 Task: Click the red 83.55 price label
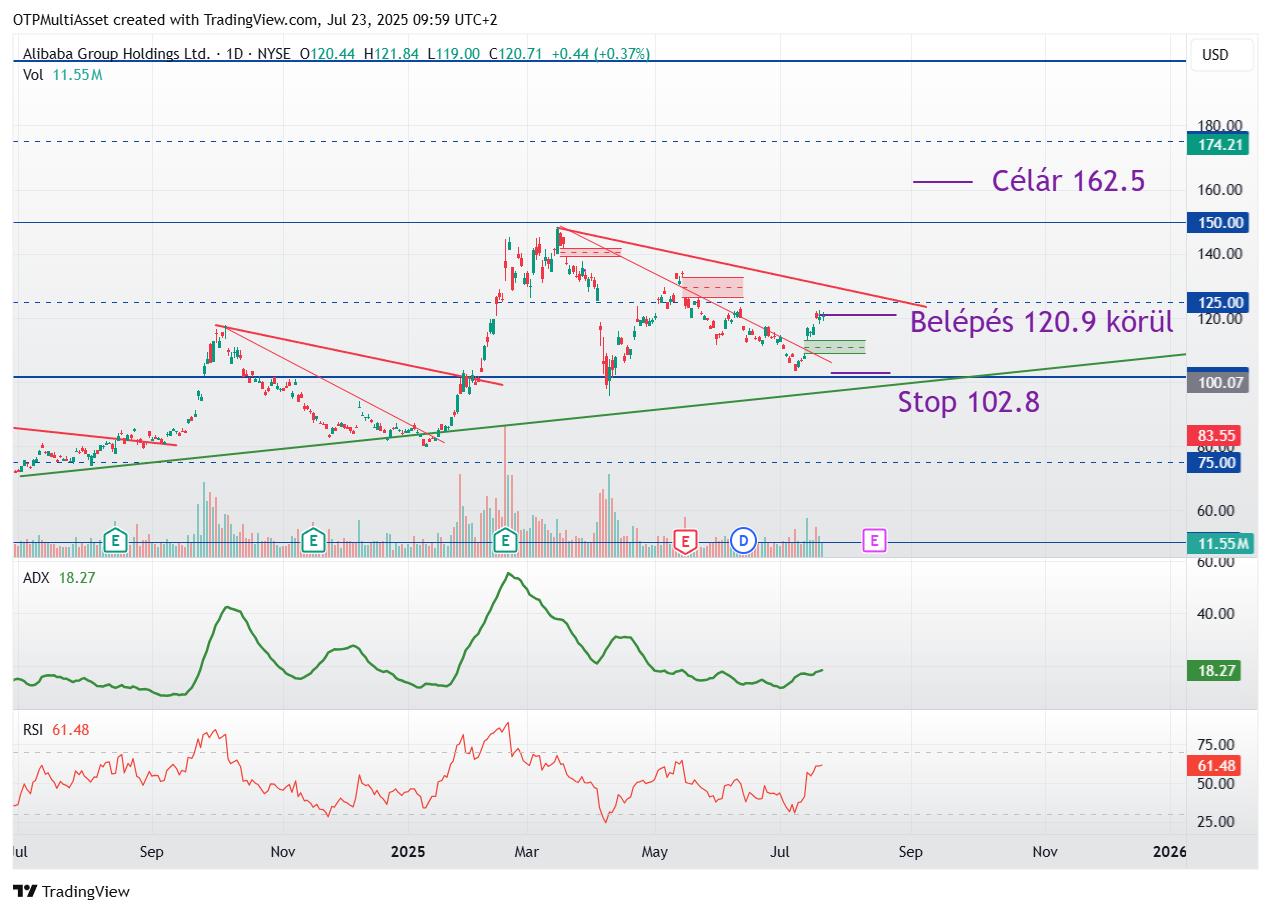[x=1213, y=436]
